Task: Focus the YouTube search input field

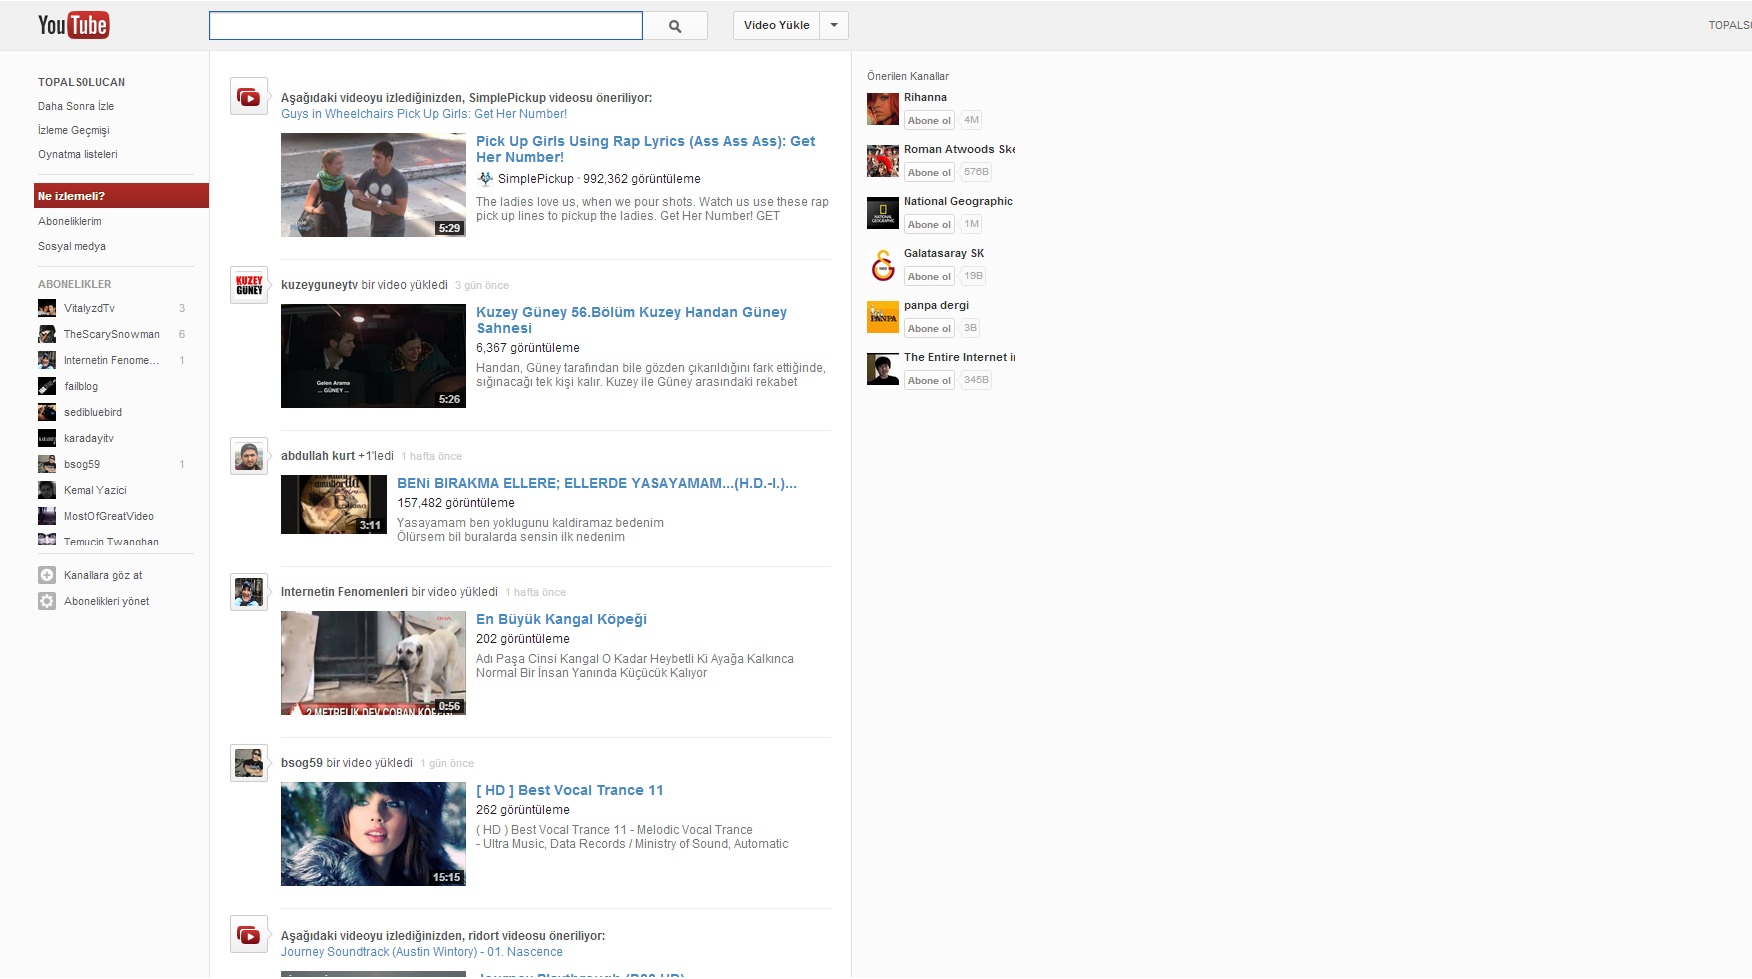Action: (426, 26)
